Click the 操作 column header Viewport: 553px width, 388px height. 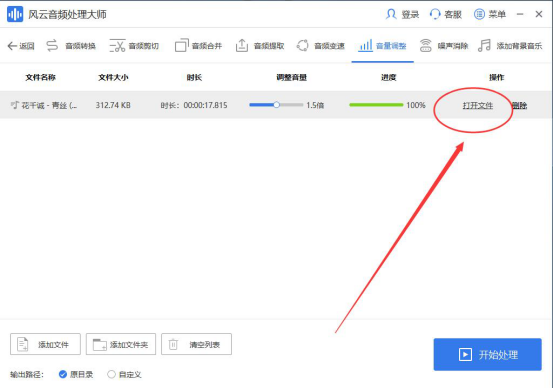497,77
